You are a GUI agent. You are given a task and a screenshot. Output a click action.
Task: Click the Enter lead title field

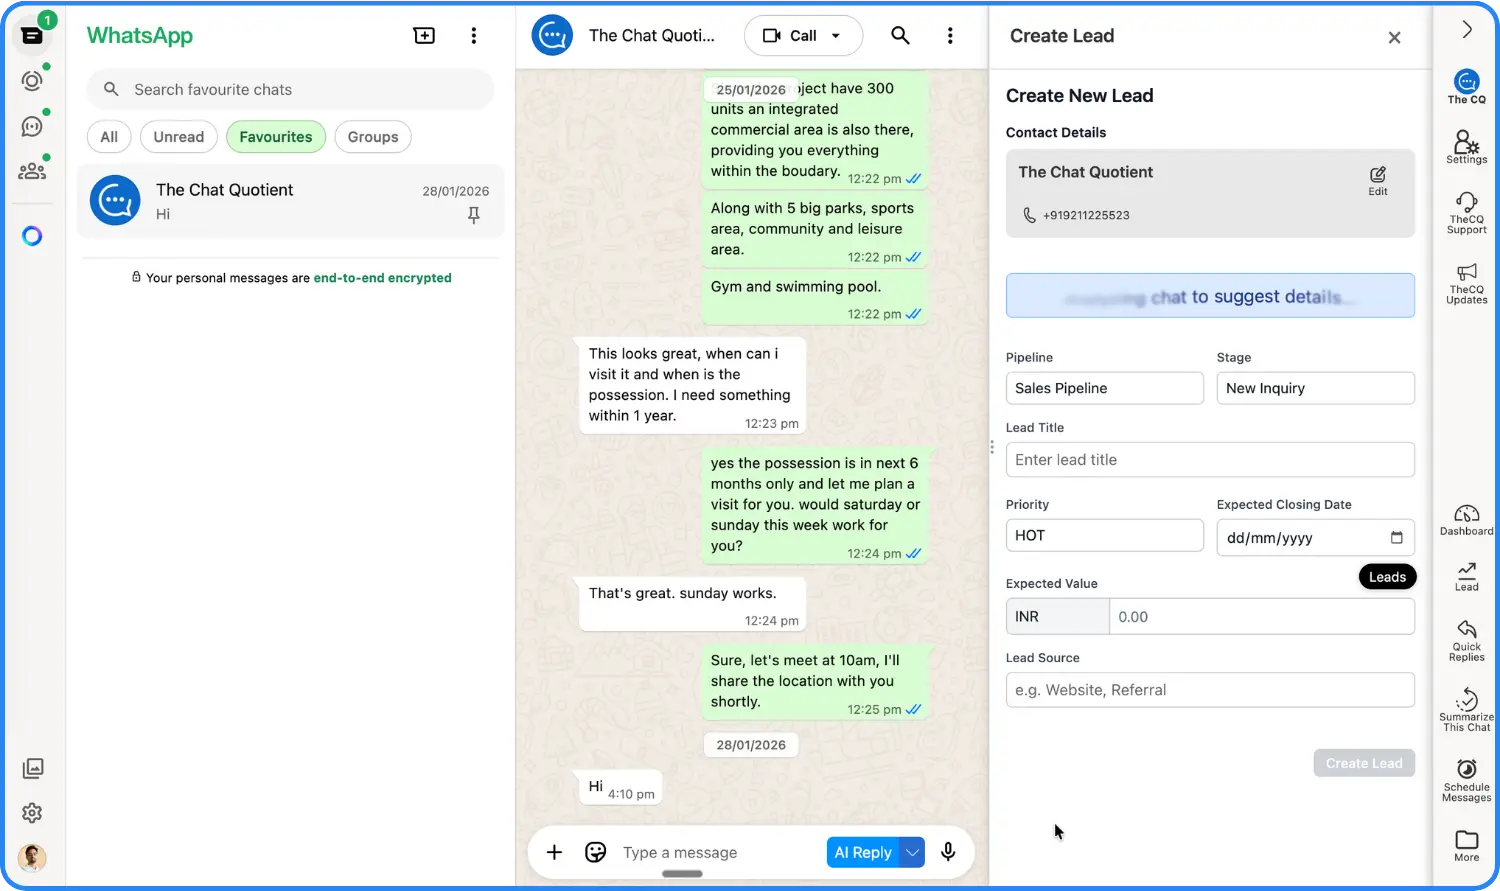coord(1210,459)
